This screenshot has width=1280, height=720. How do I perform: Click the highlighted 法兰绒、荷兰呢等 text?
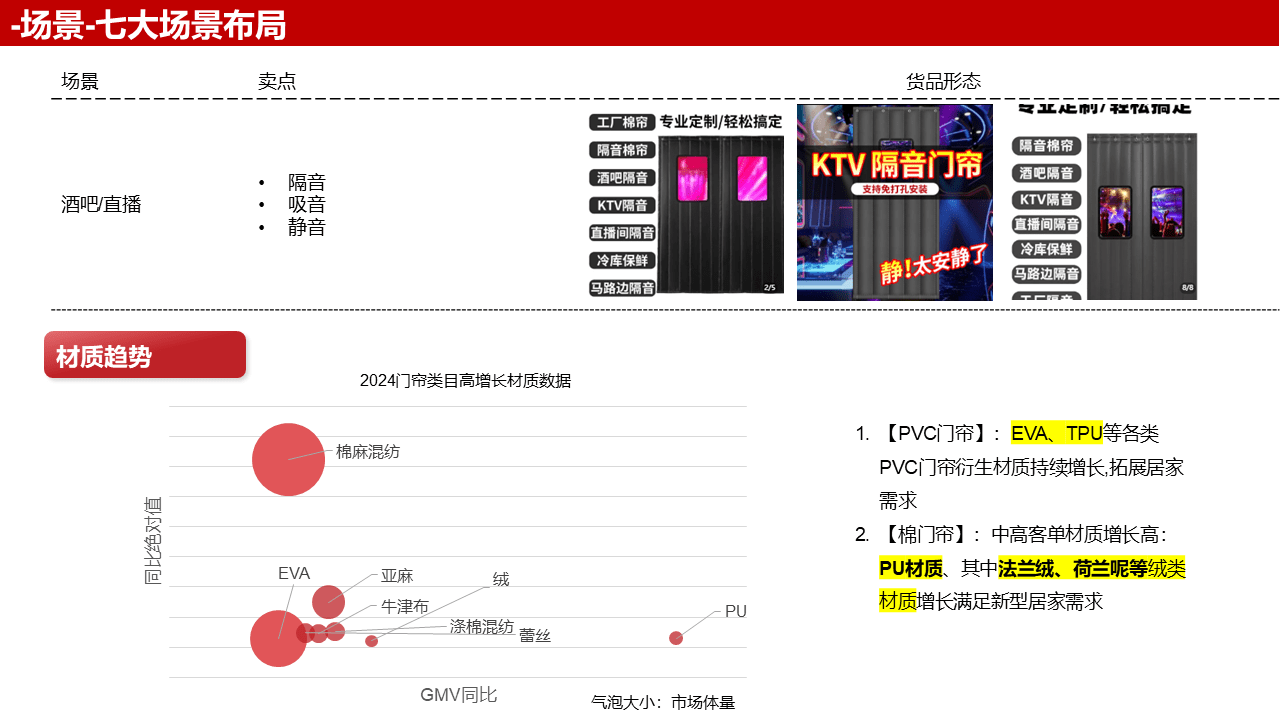tap(1072, 569)
